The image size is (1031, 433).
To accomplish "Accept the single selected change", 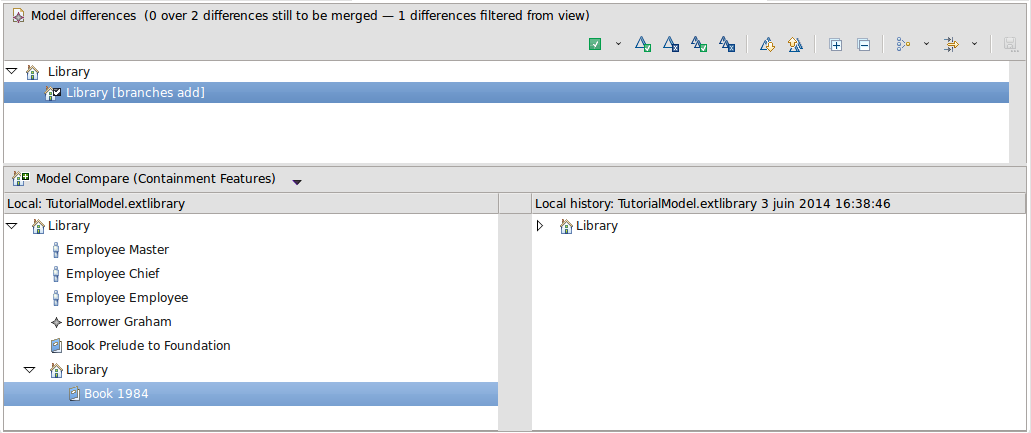I will pos(645,44).
